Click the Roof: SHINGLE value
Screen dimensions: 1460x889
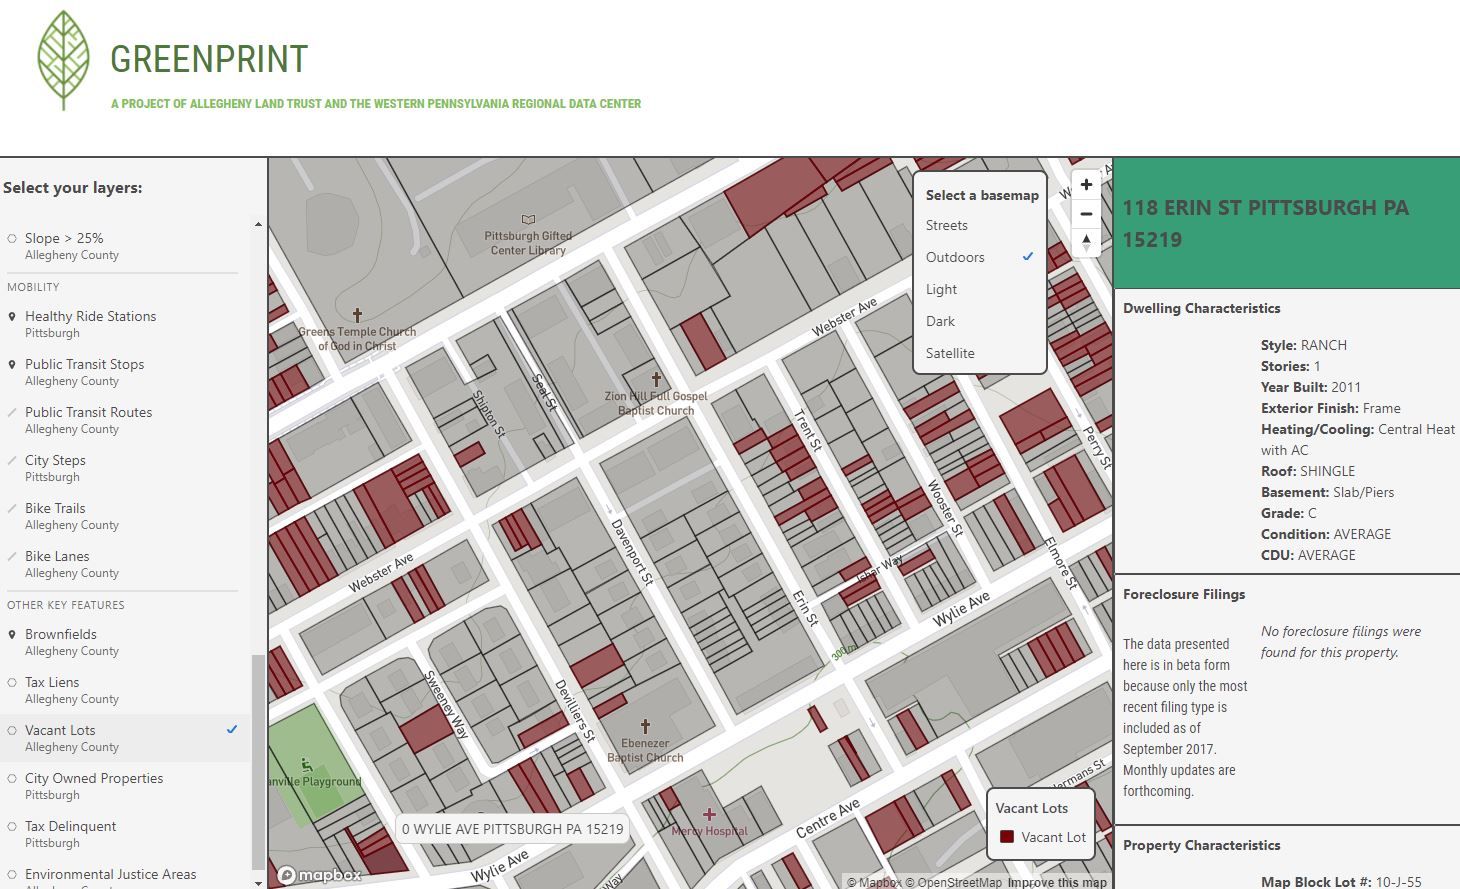pyautogui.click(x=1308, y=471)
